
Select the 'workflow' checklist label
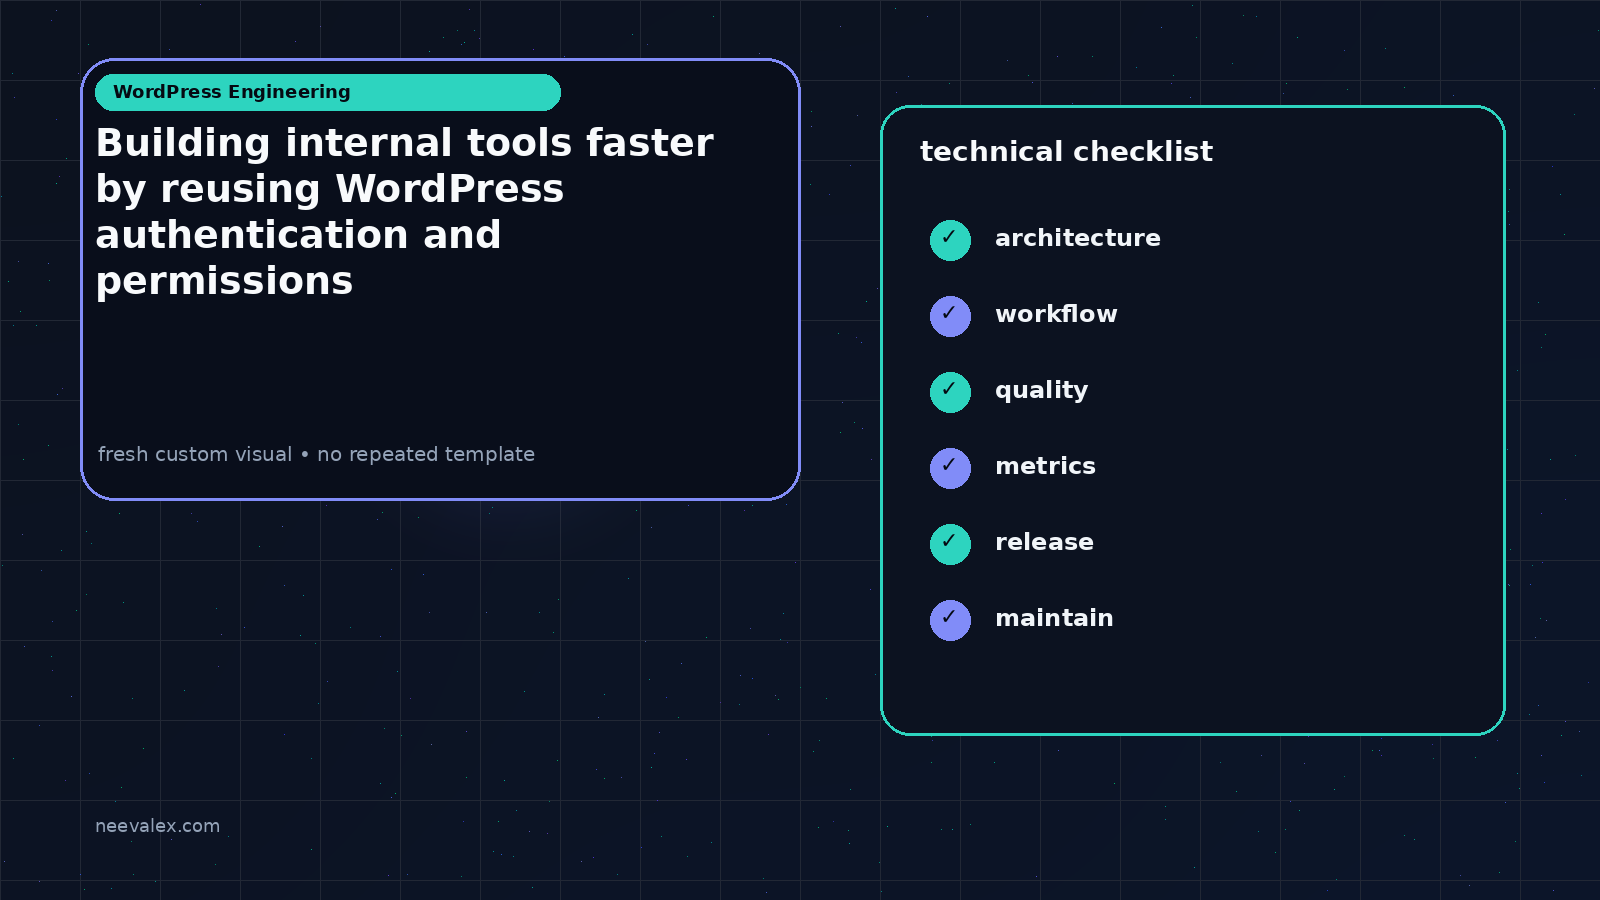1056,314
